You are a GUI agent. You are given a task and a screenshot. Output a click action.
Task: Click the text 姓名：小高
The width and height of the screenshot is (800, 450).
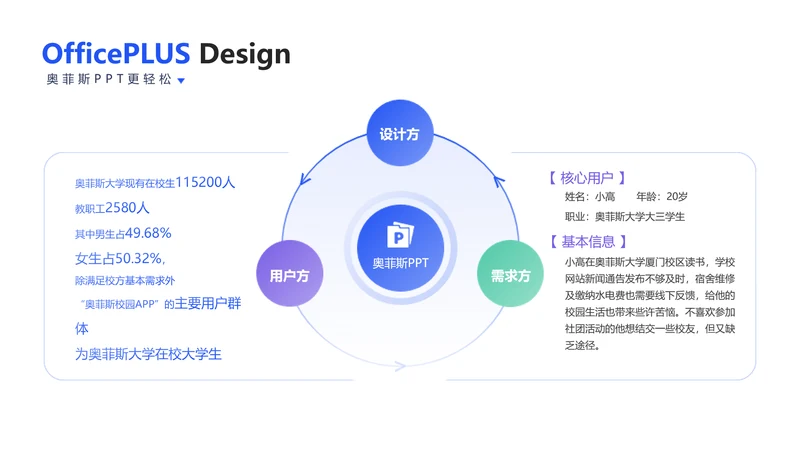[x=590, y=196]
